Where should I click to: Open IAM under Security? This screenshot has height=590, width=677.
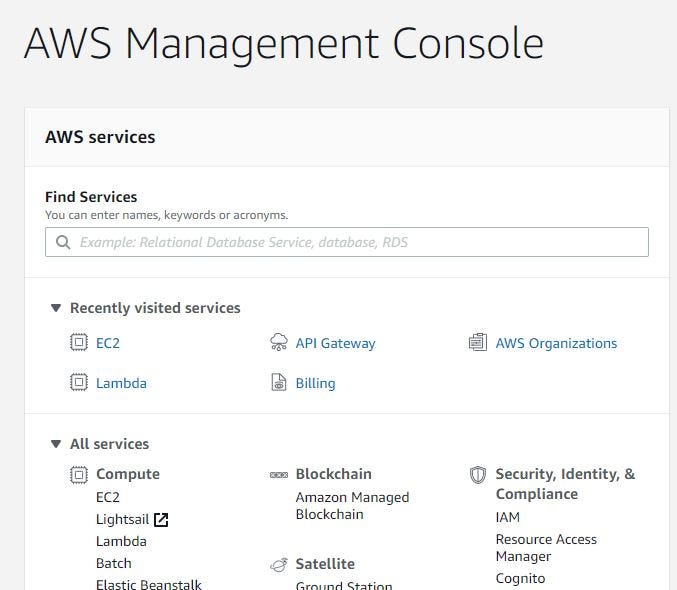point(508,517)
